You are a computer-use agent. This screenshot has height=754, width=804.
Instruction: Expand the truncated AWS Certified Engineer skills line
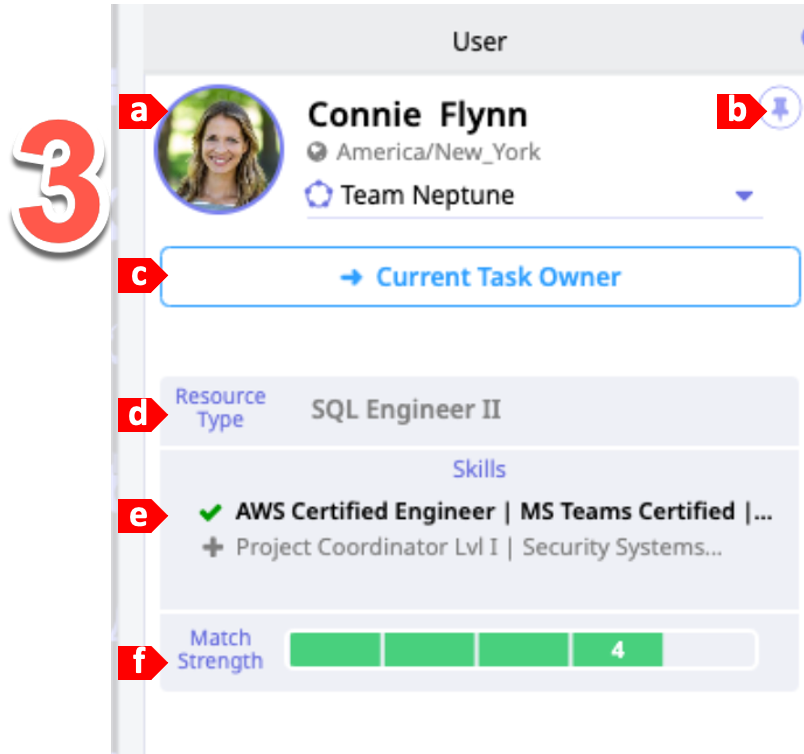pos(503,512)
